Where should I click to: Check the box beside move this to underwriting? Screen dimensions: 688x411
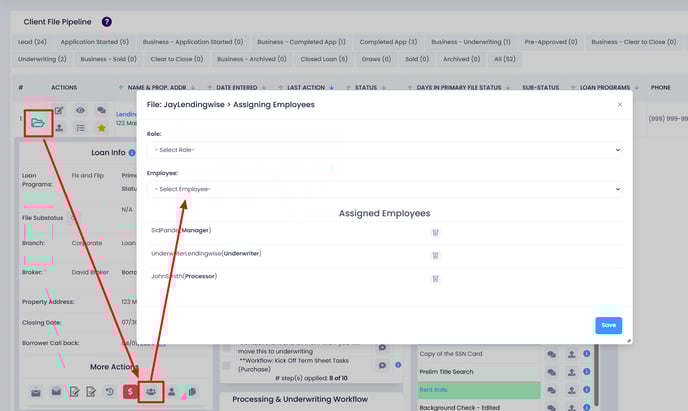click(227, 348)
